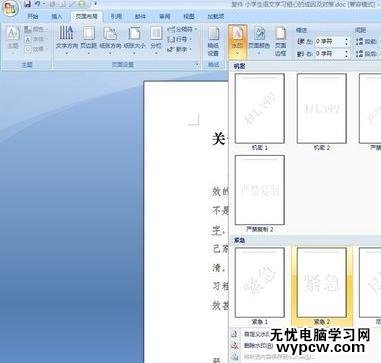Image resolution: width=381 pixels, height=363 pixels.
Task: Switch to the Review (审阅) tab
Action: tap(165, 16)
